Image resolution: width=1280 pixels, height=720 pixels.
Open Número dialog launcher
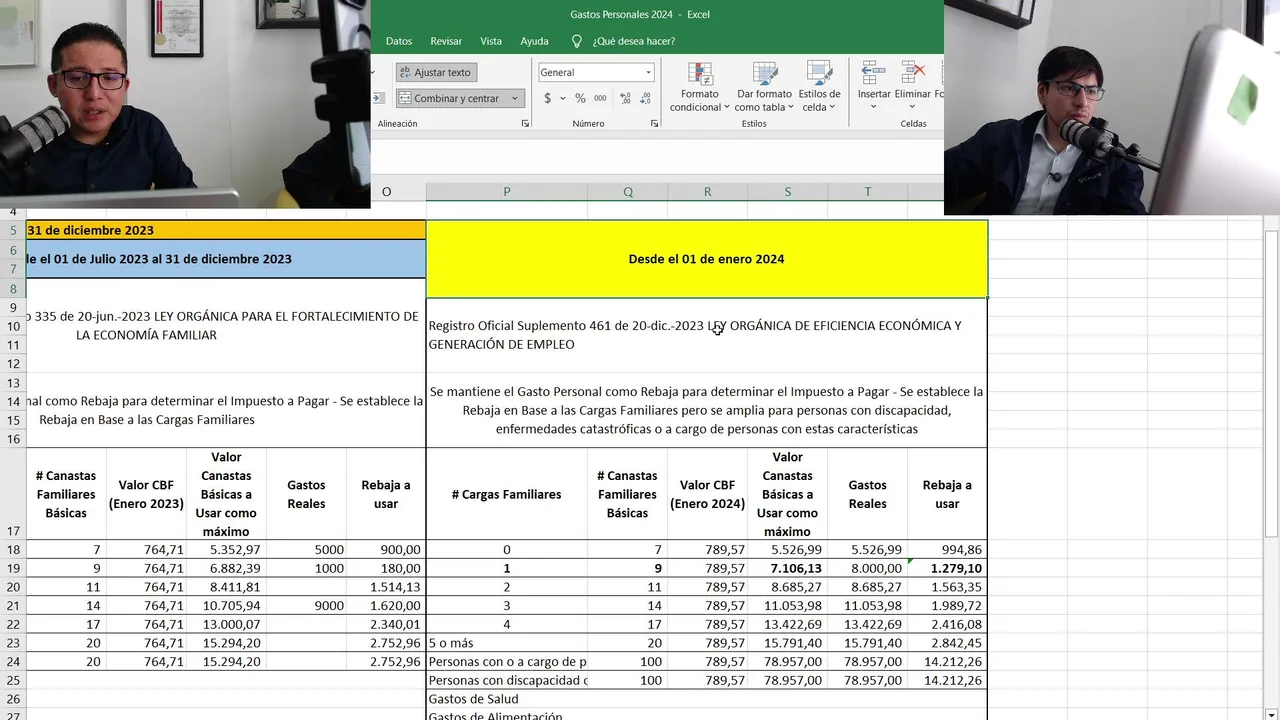[x=655, y=124]
